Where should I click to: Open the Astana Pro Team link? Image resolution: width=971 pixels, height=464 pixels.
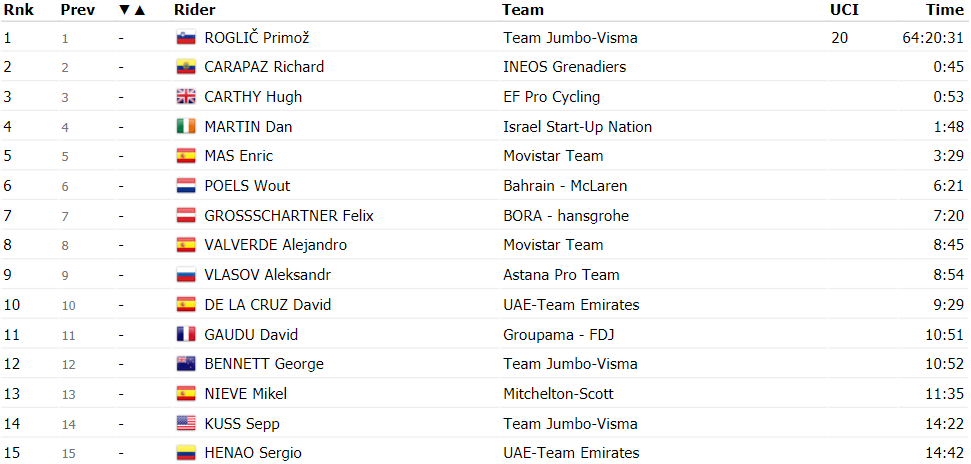[x=562, y=274]
